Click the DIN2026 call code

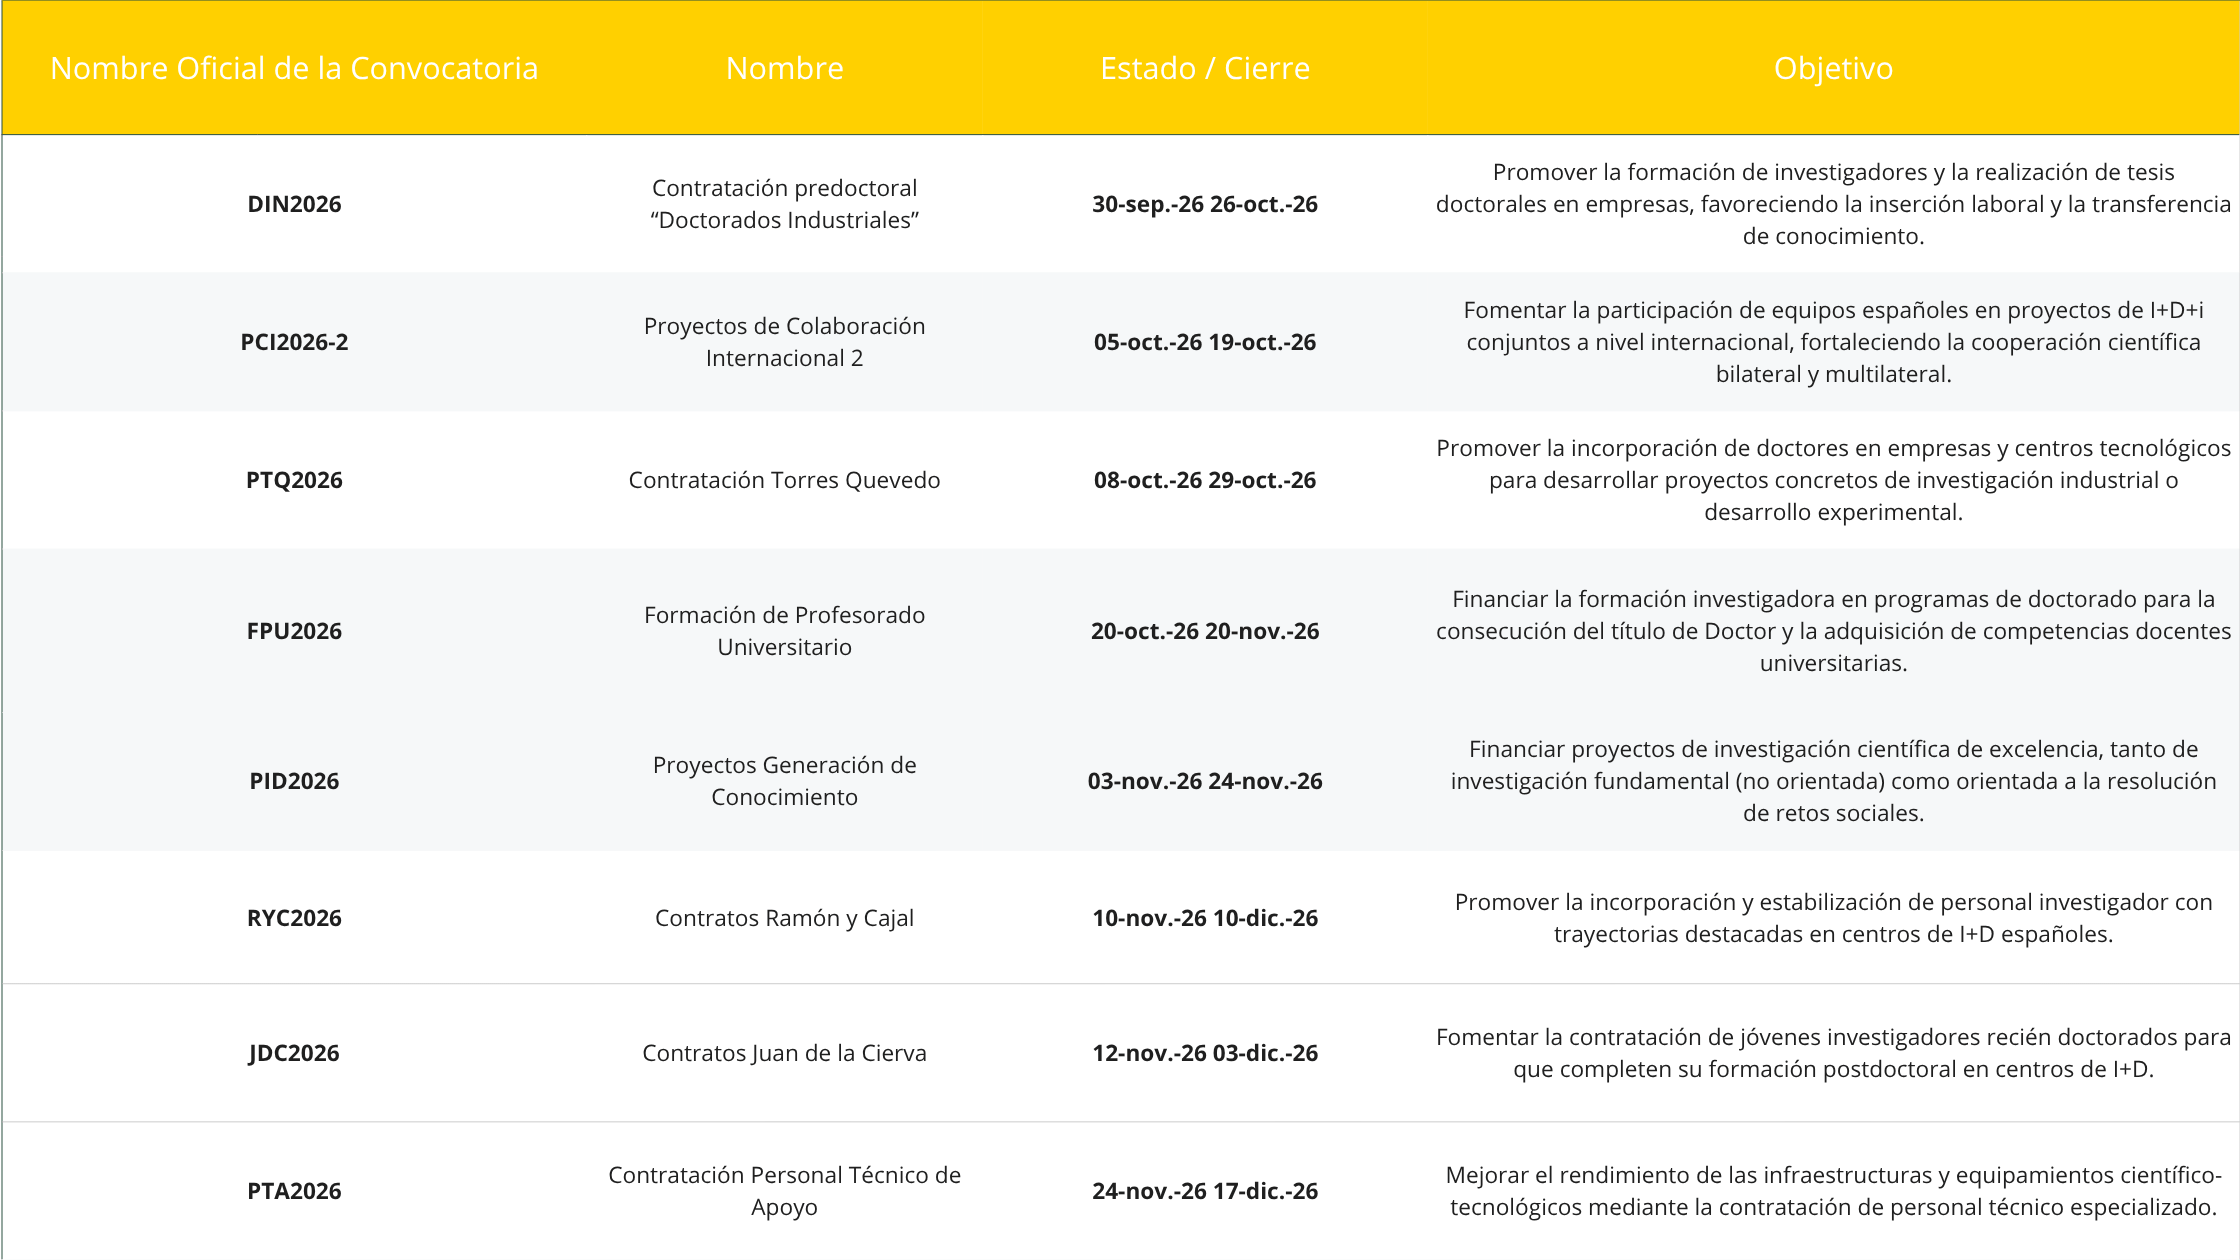click(294, 204)
